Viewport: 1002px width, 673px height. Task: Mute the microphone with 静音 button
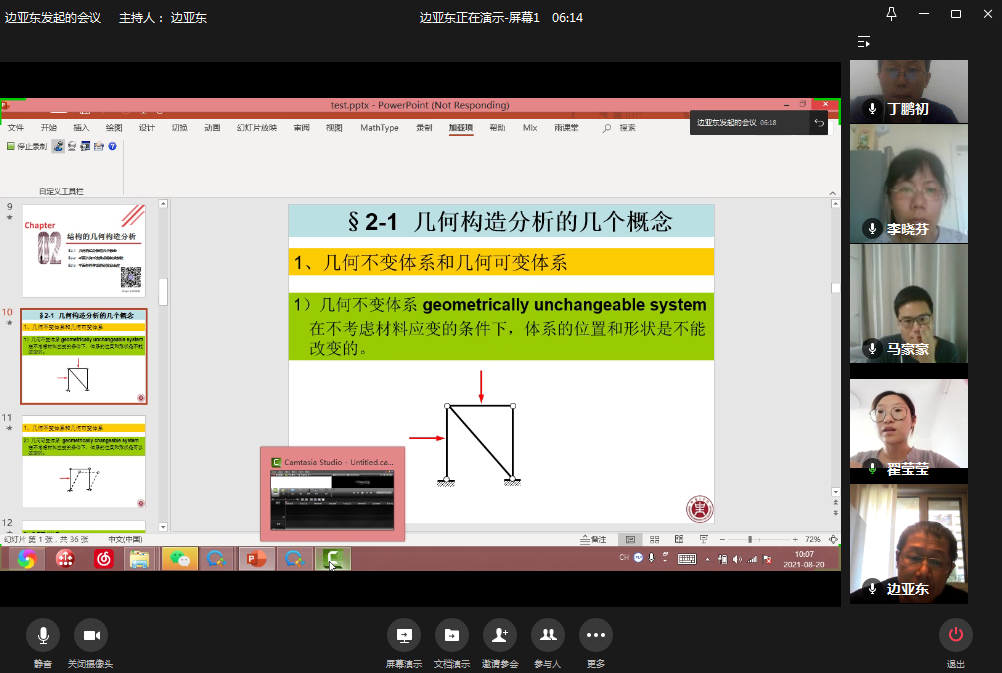point(43,635)
